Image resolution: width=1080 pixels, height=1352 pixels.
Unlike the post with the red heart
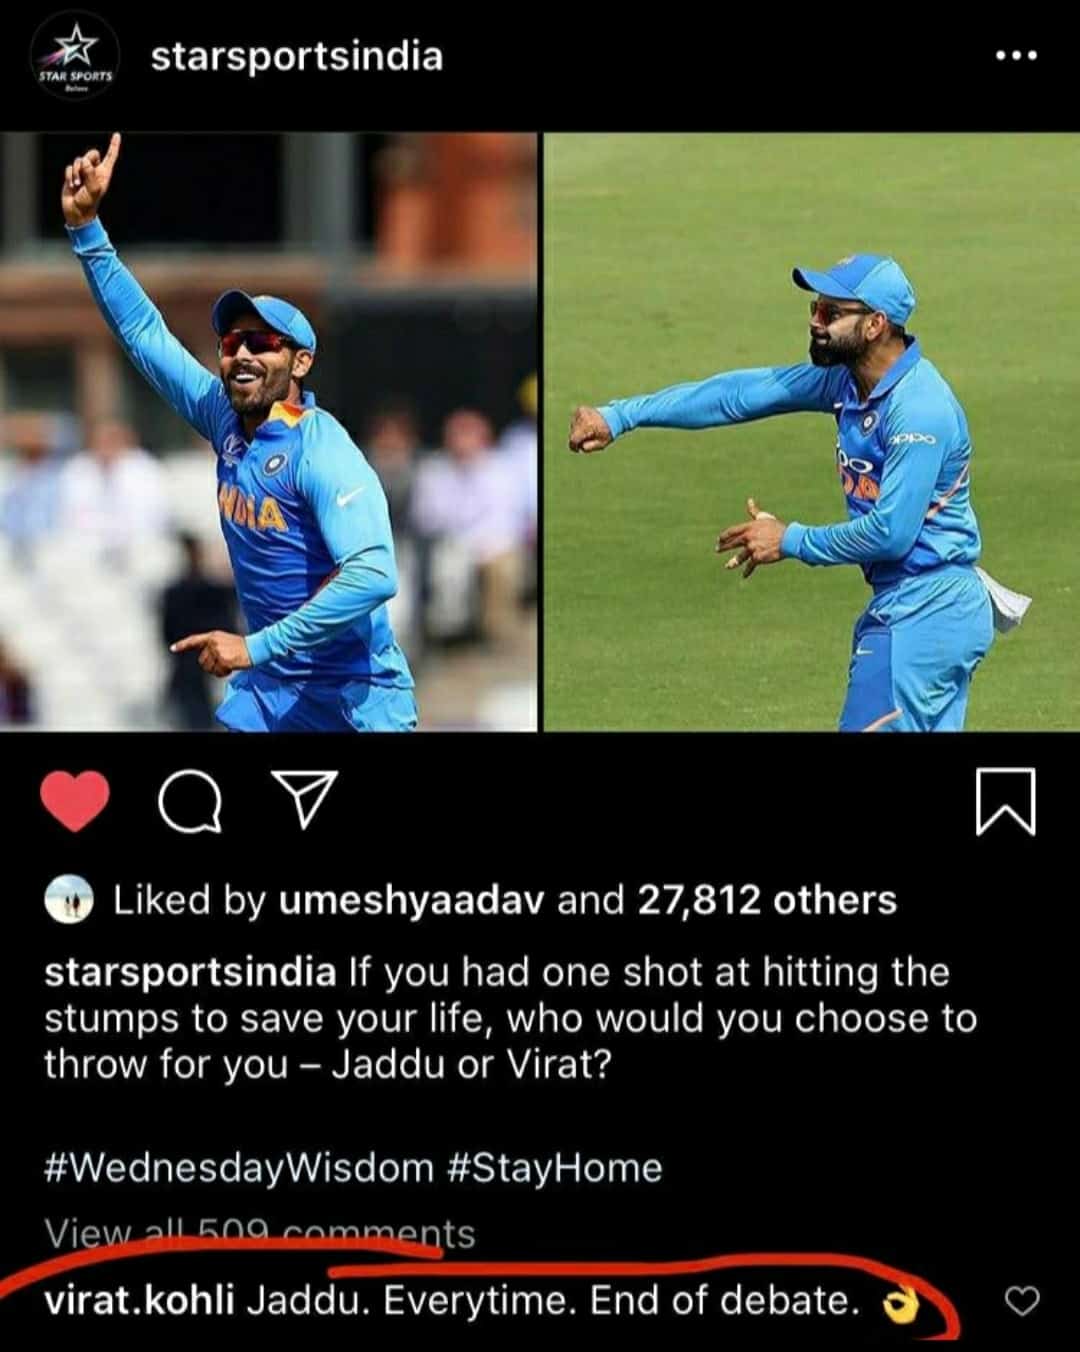(x=75, y=802)
